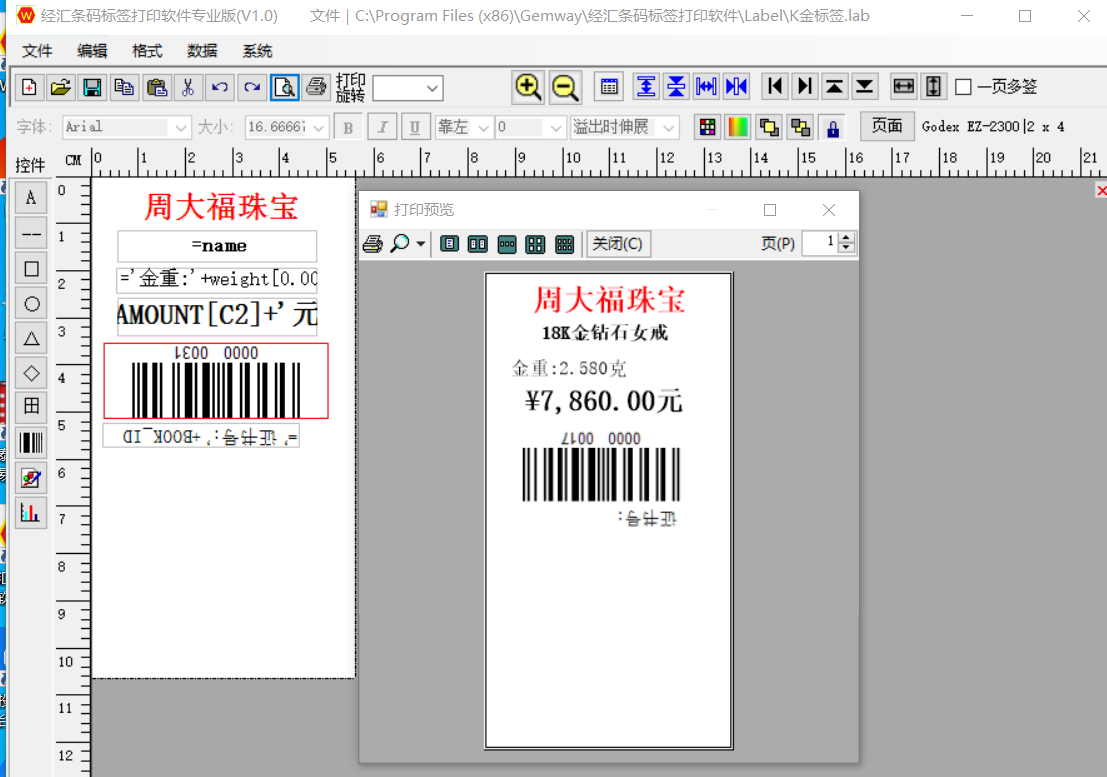Click the lock object icon
Screen dimensions: 1107x777
point(833,128)
